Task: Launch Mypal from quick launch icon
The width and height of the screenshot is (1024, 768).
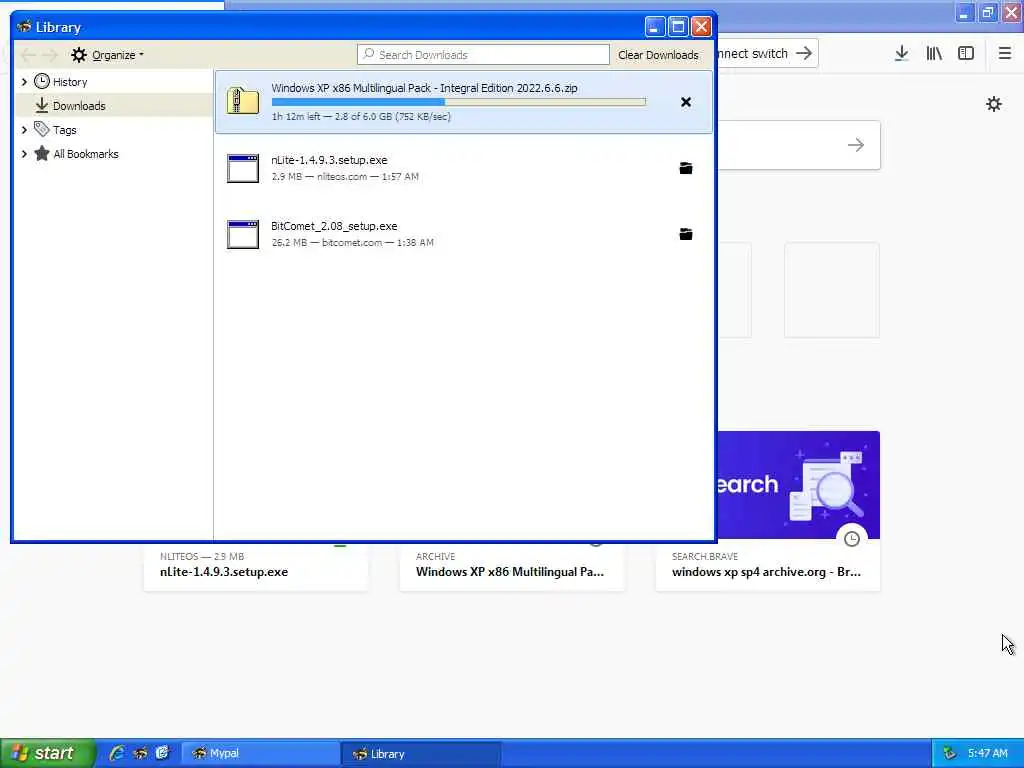Action: point(140,753)
